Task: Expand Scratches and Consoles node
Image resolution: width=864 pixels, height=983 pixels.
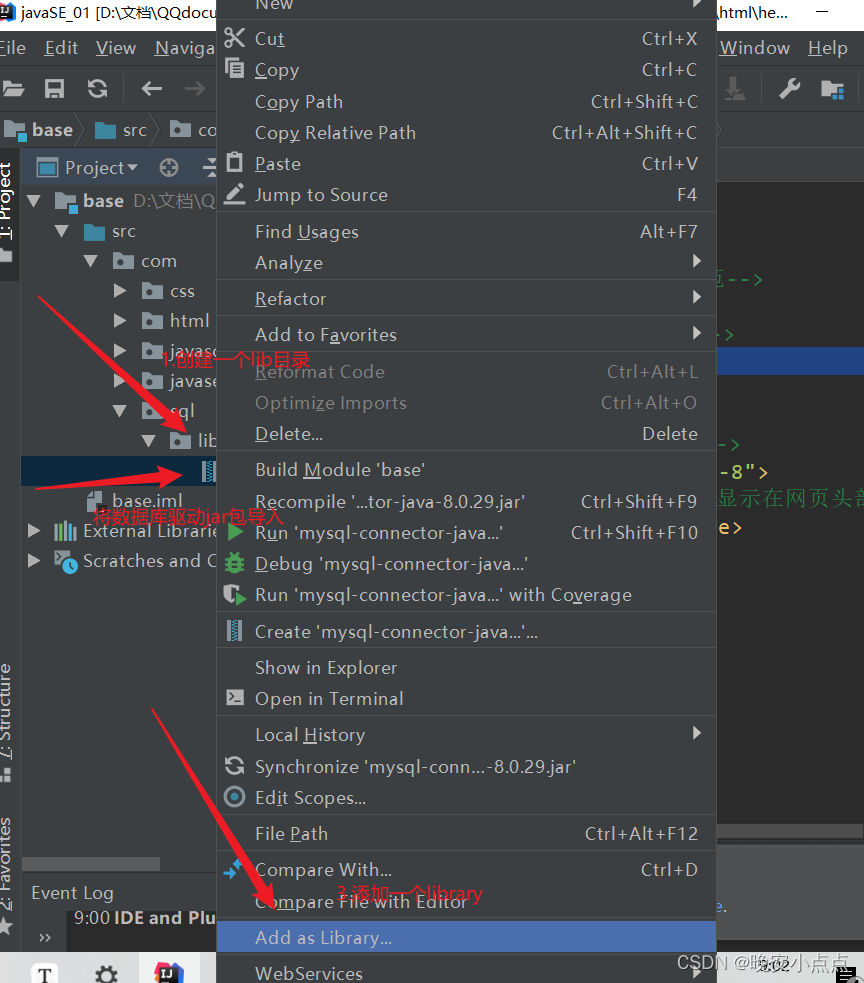Action: point(33,560)
